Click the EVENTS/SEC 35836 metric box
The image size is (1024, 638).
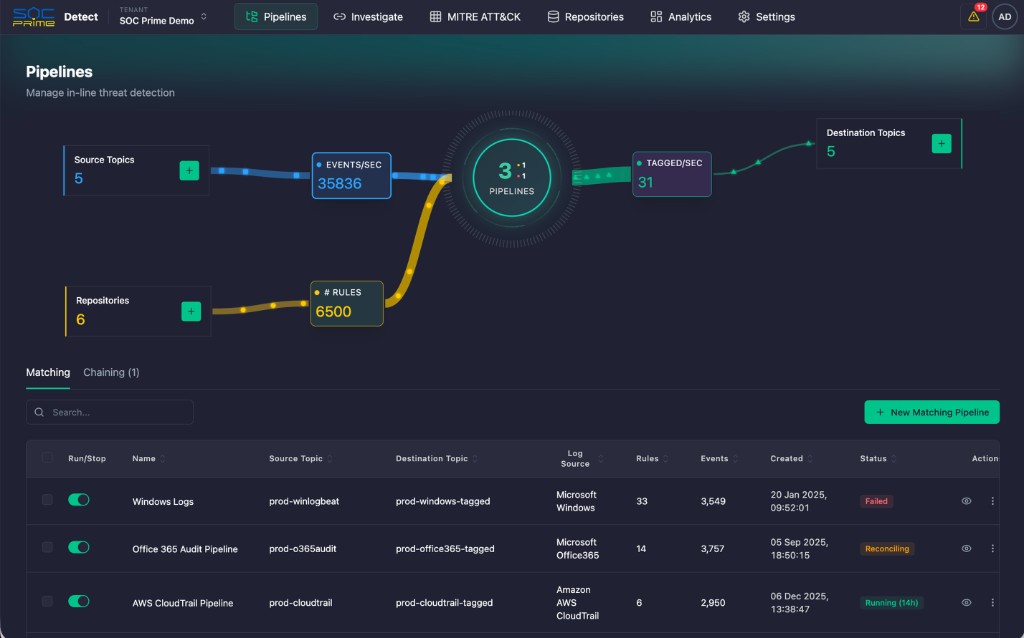click(x=351, y=176)
